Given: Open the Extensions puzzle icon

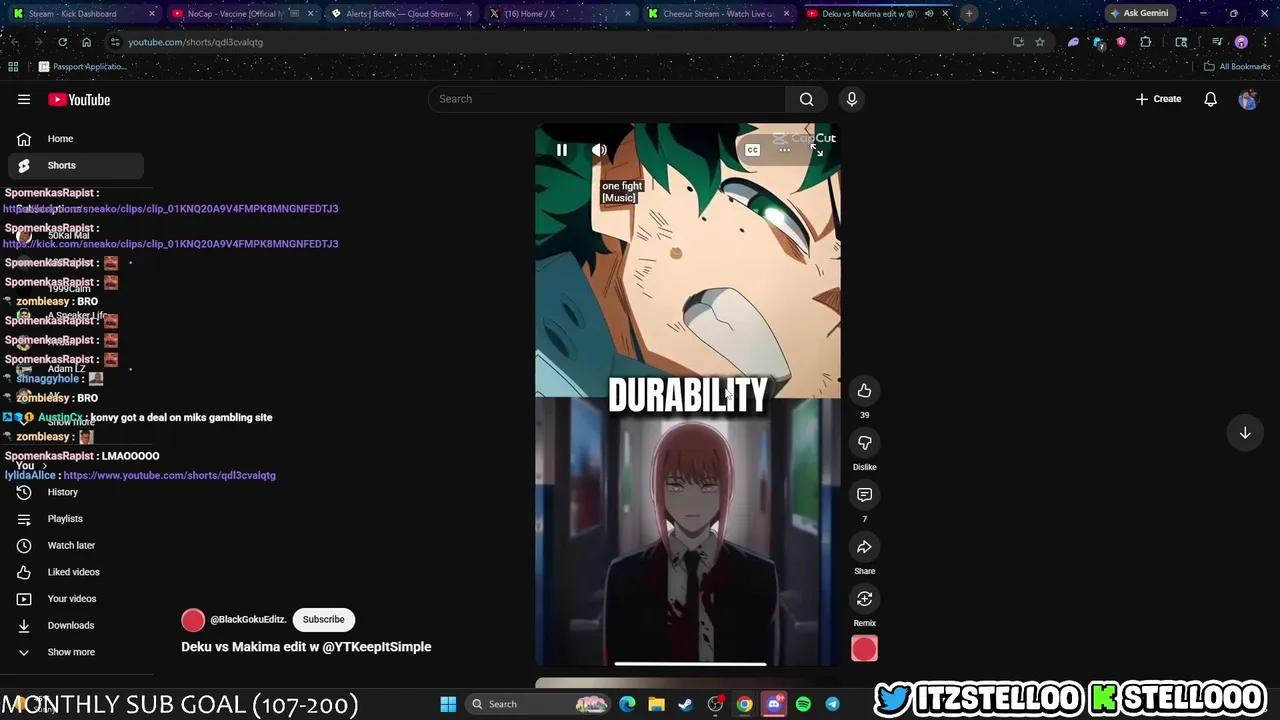Looking at the screenshot, I should [x=1146, y=42].
